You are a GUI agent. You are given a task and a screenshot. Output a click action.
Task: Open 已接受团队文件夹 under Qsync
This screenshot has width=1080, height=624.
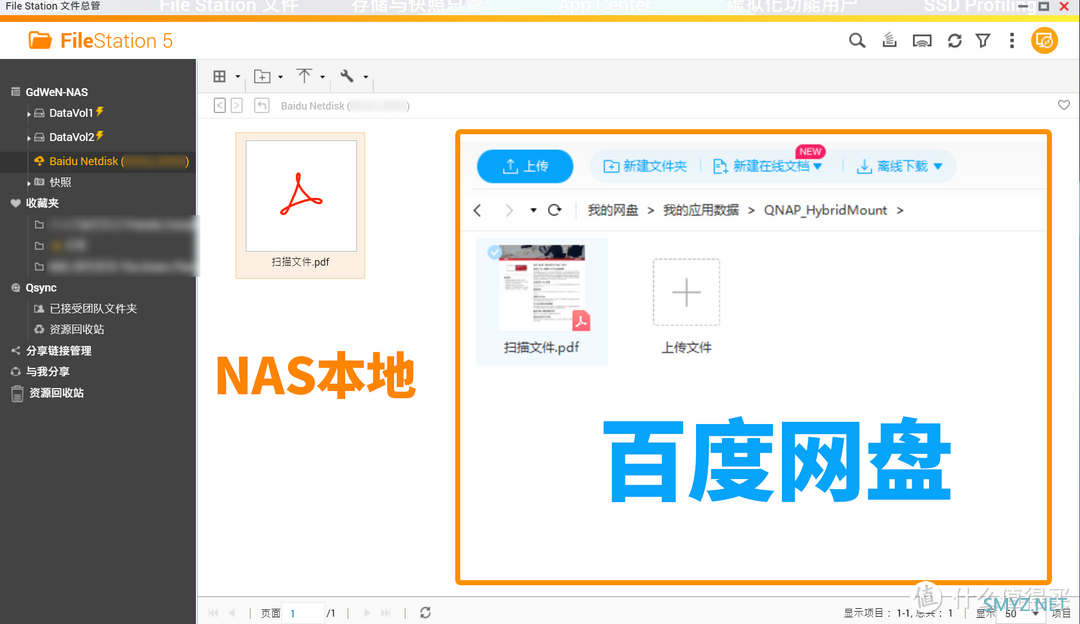point(93,309)
